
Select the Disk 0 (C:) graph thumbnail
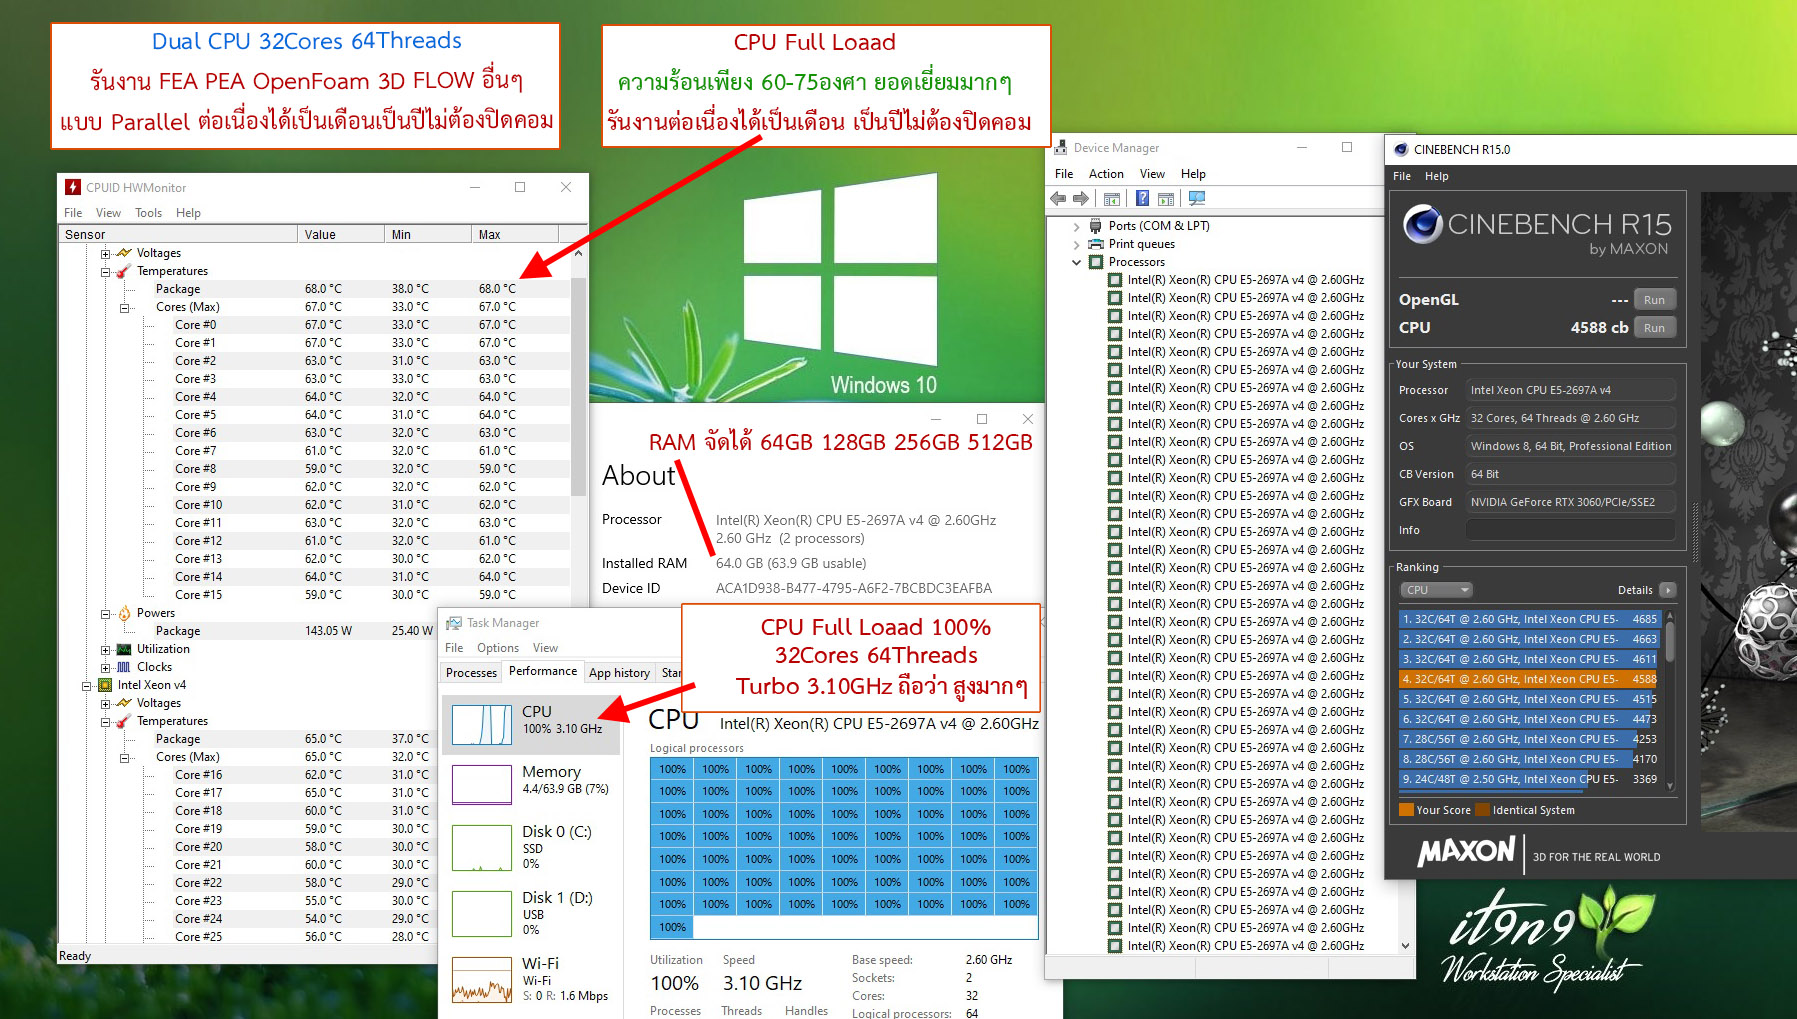tap(482, 848)
